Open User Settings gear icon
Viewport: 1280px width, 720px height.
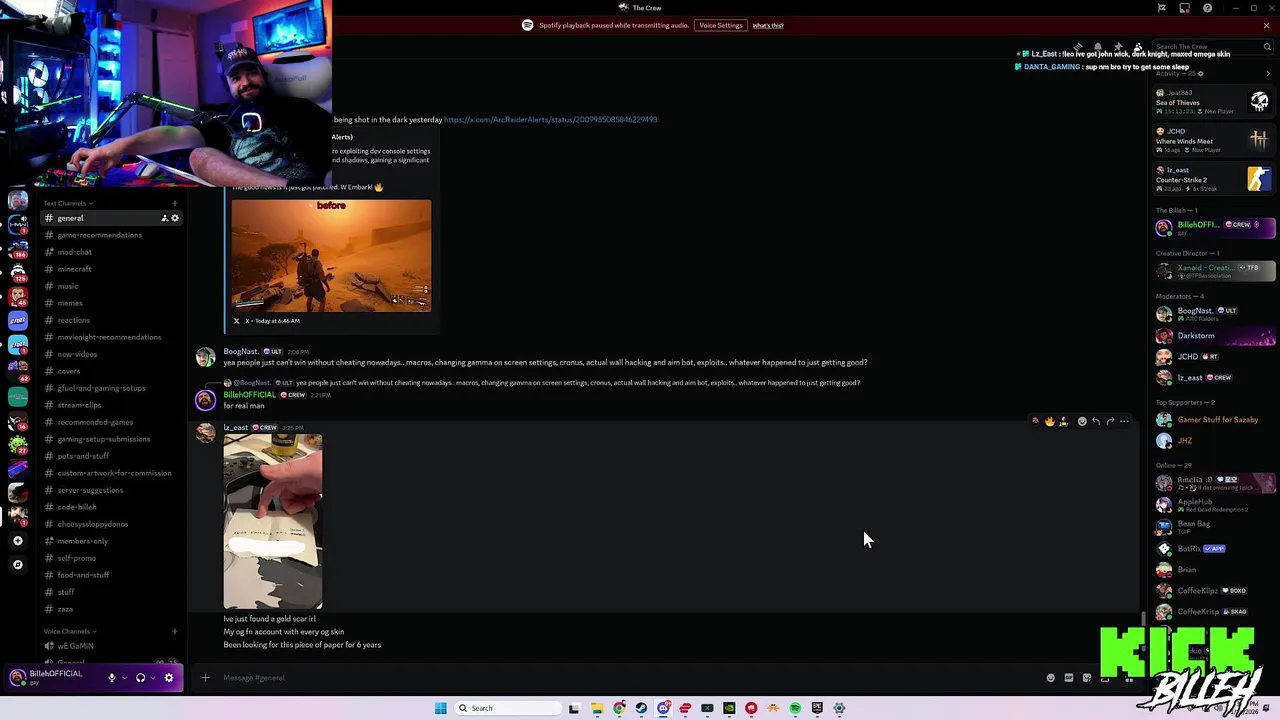pyautogui.click(x=169, y=678)
